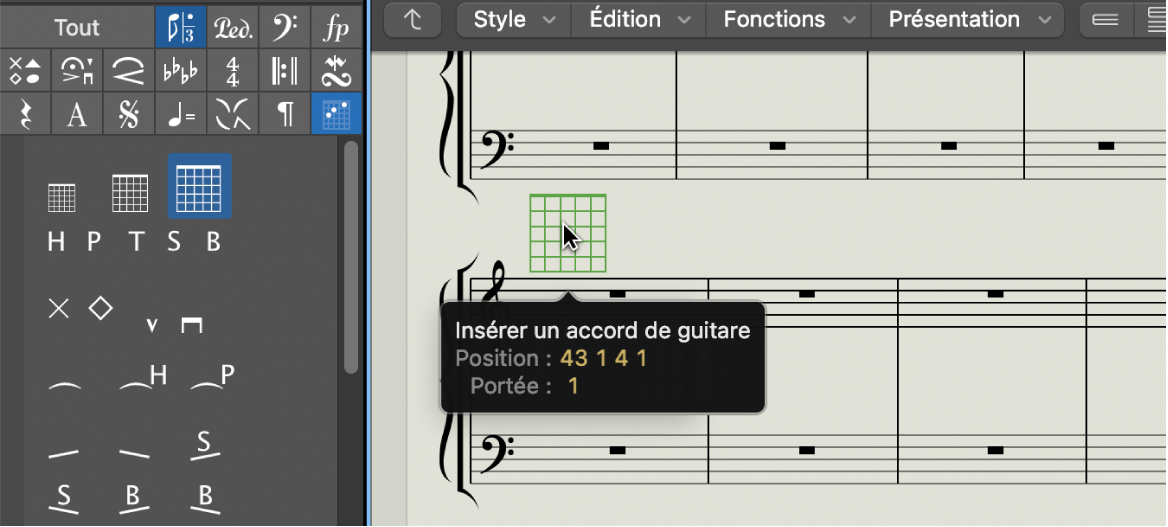Open the Fonctions dropdown menu
Image resolution: width=1168 pixels, height=527 pixels.
[788, 19]
